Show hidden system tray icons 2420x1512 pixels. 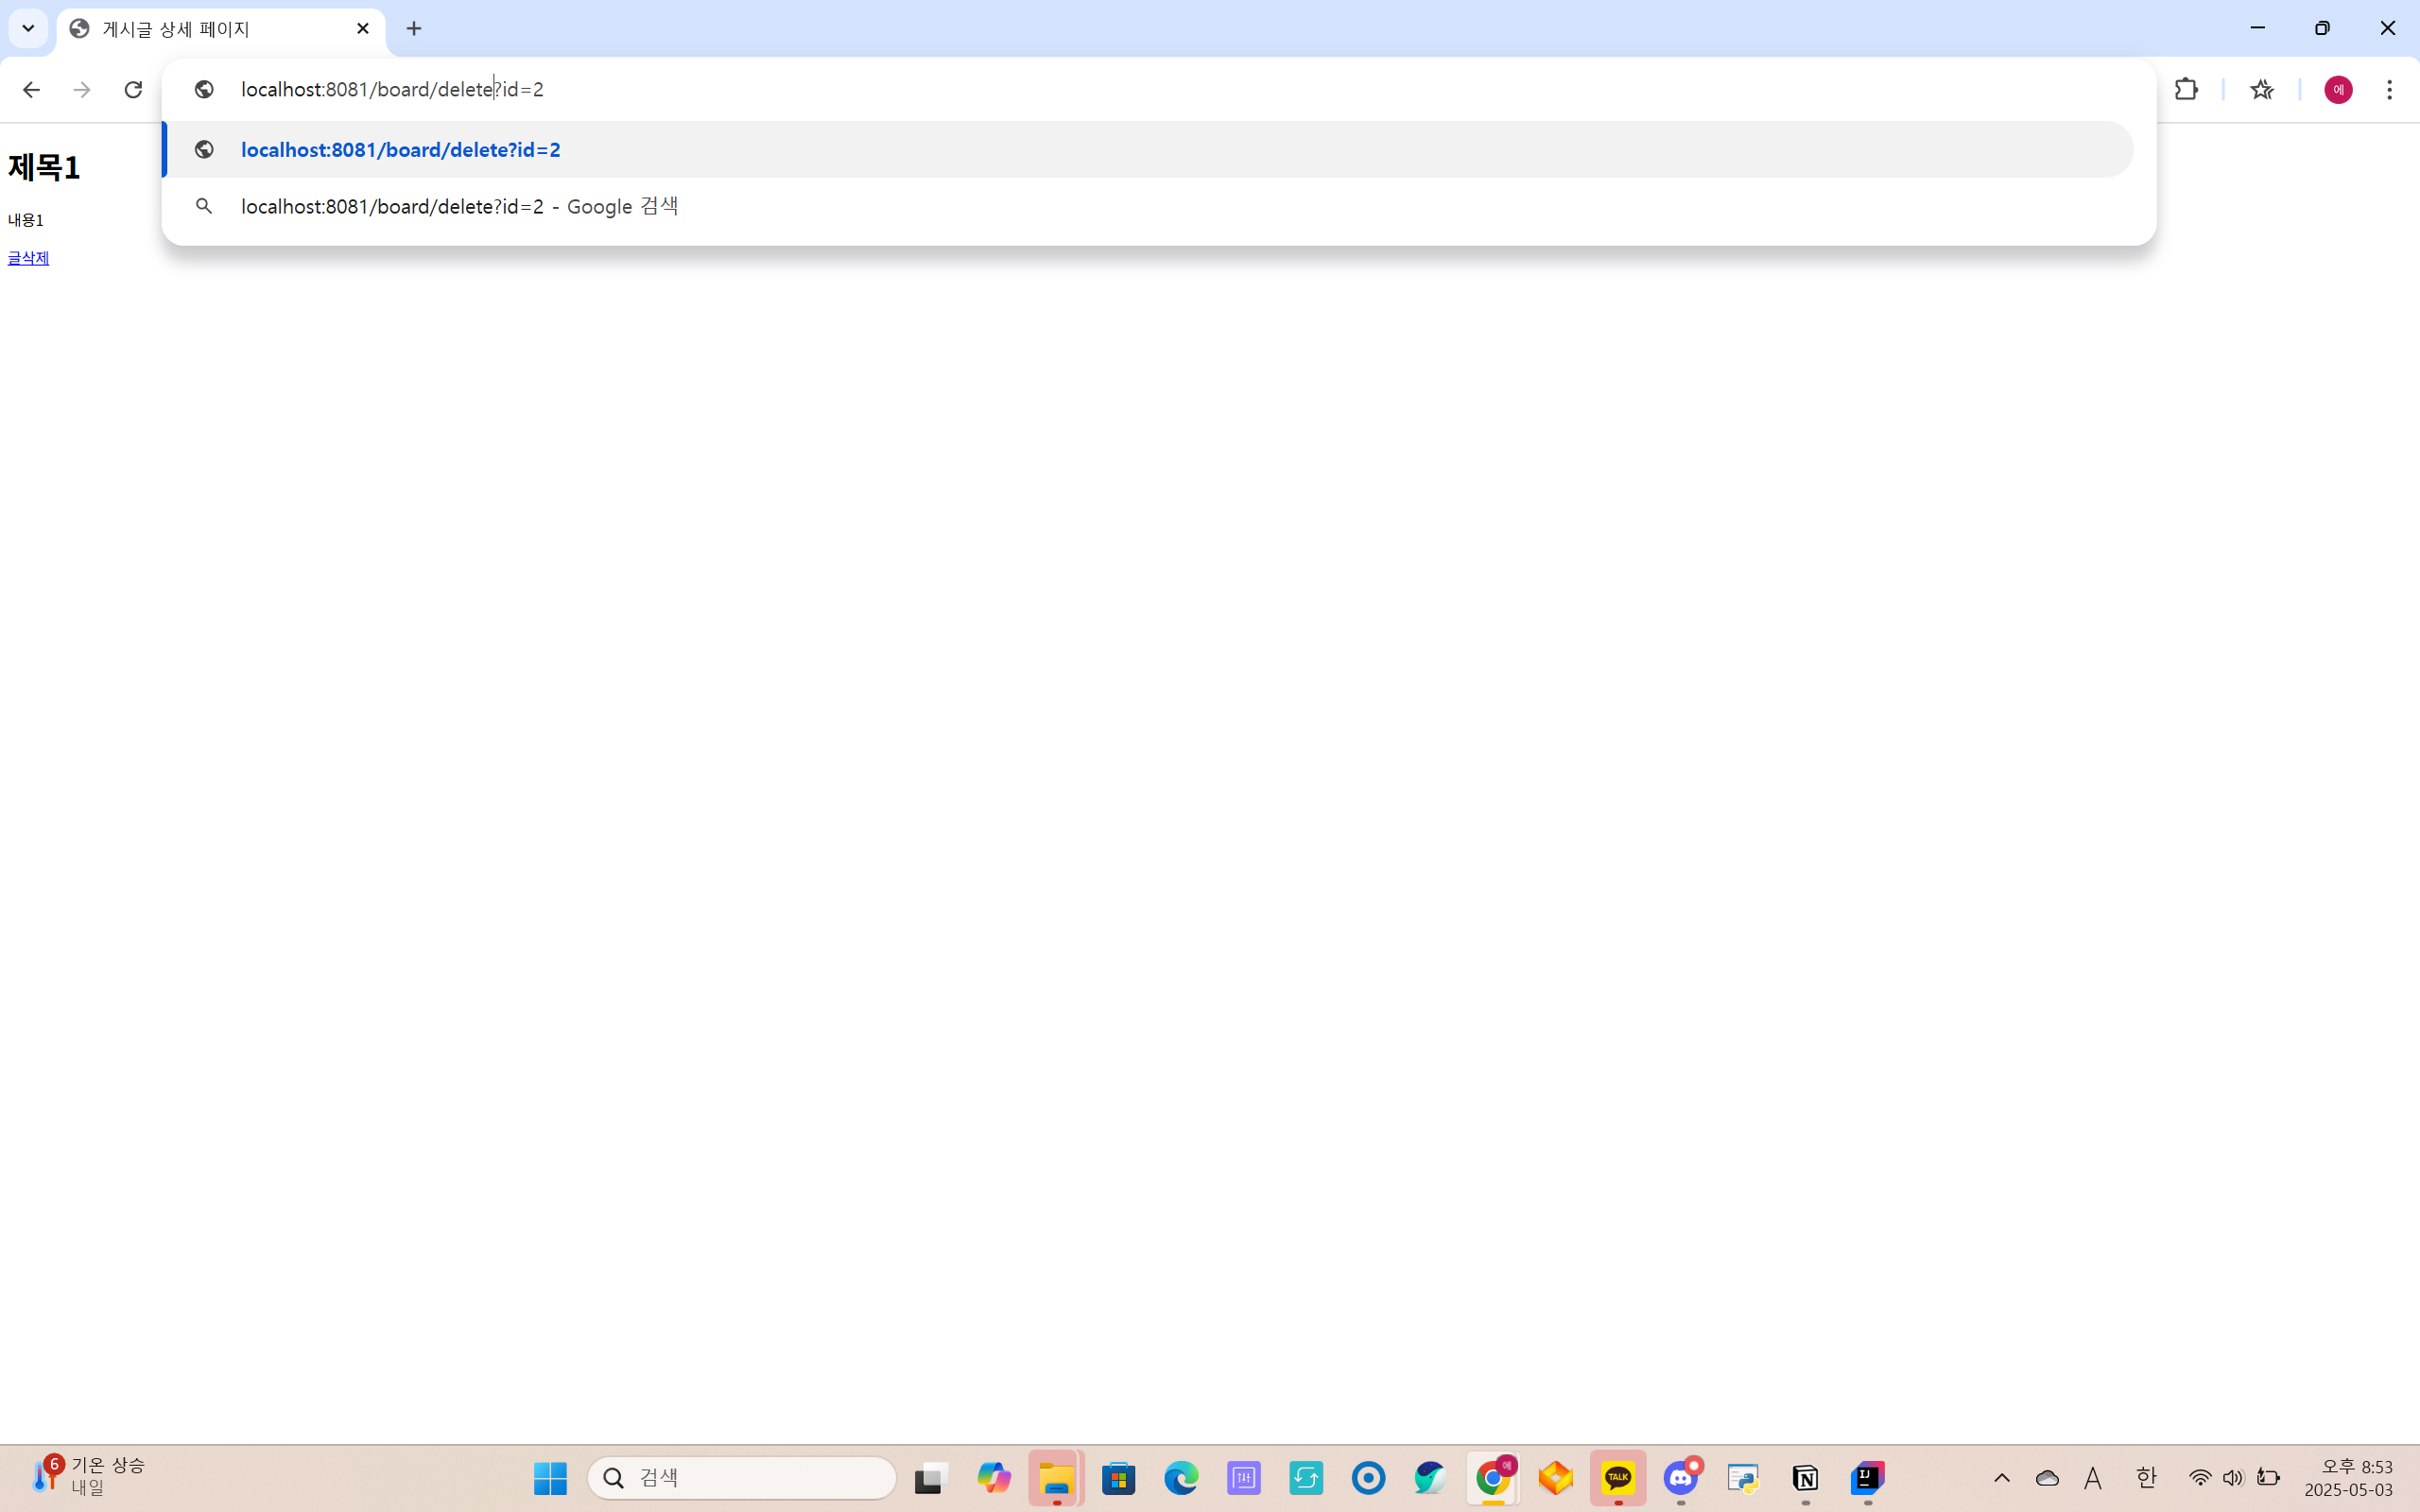[x=2001, y=1478]
